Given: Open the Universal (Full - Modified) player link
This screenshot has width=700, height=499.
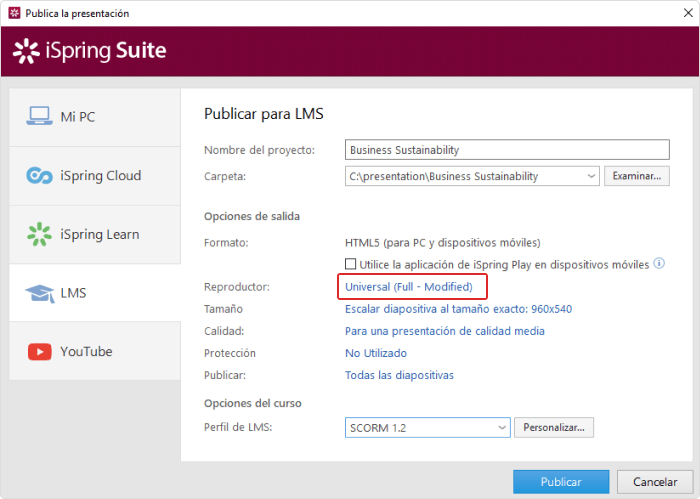Looking at the screenshot, I should pyautogui.click(x=409, y=287).
